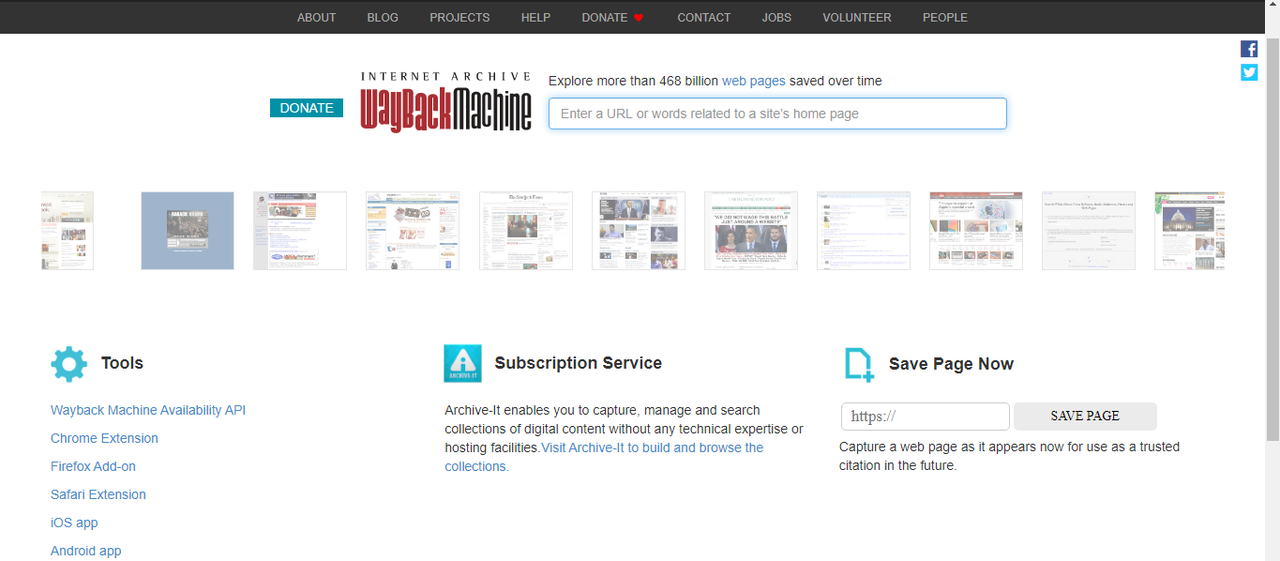Click the 'Save Page Now' heading
The width and height of the screenshot is (1280, 561).
(951, 364)
